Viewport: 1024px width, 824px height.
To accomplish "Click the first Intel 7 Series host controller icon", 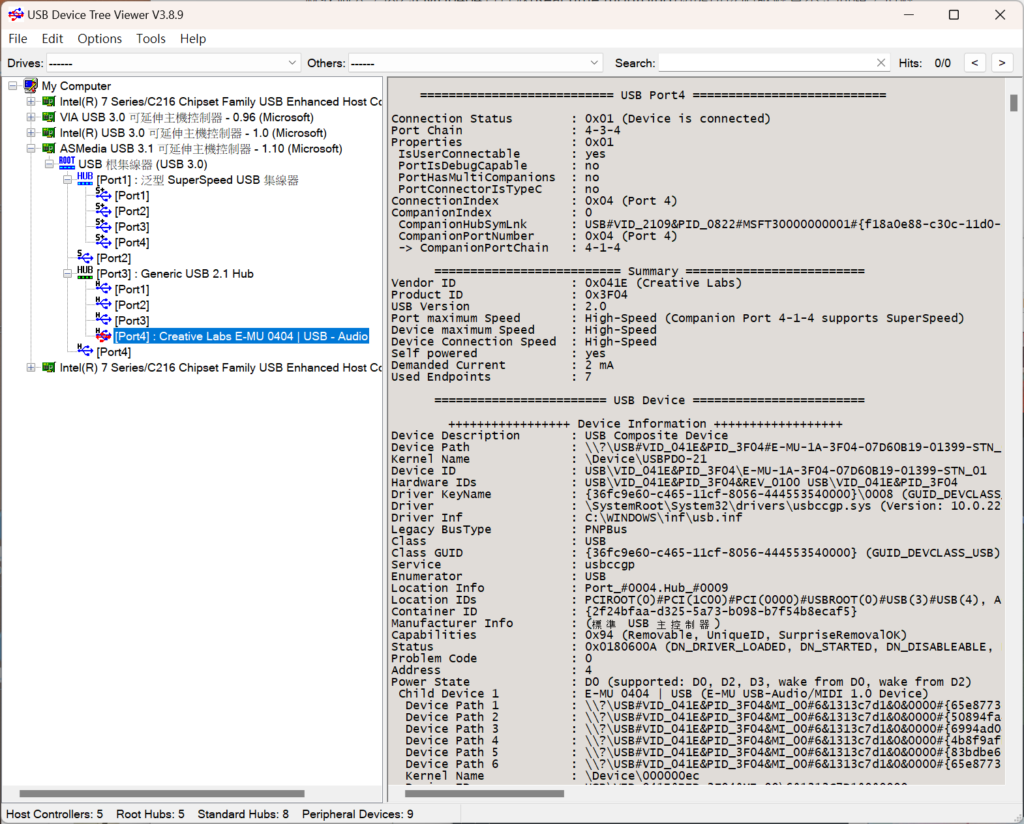I will click(x=48, y=101).
